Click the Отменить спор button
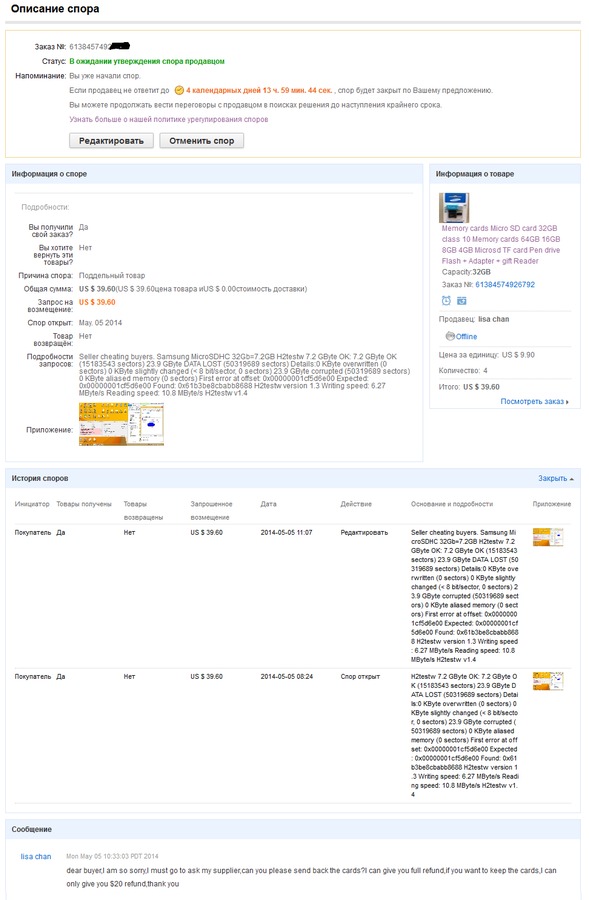589x900 pixels. (202, 141)
